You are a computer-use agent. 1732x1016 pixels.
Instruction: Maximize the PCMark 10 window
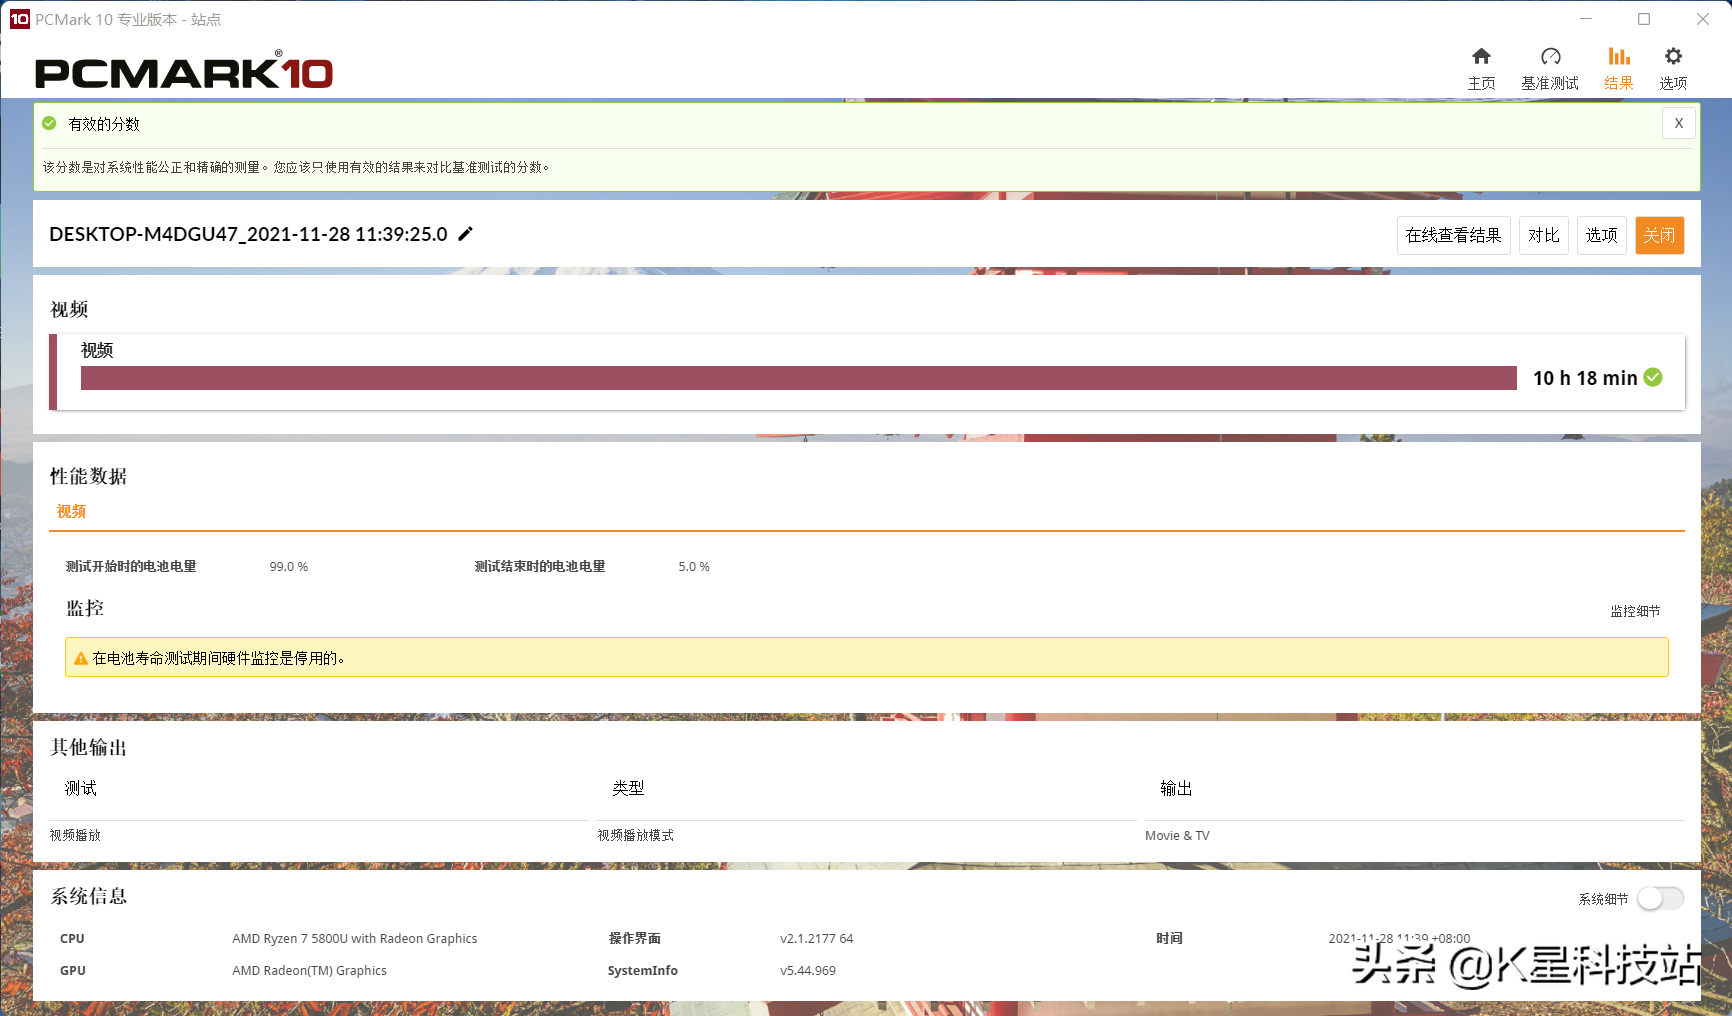point(1643,19)
